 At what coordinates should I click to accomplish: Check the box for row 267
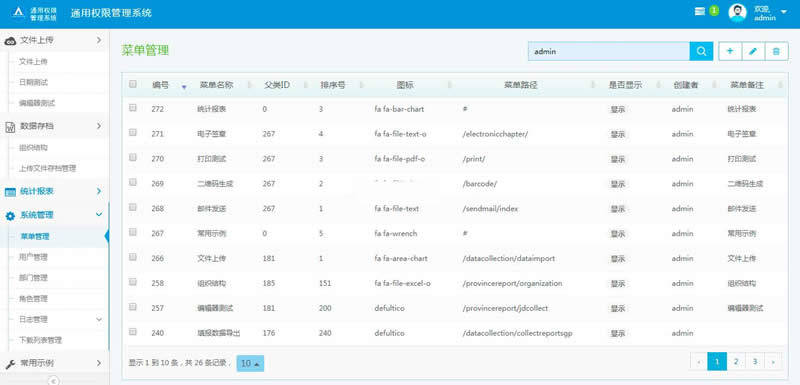pos(133,232)
